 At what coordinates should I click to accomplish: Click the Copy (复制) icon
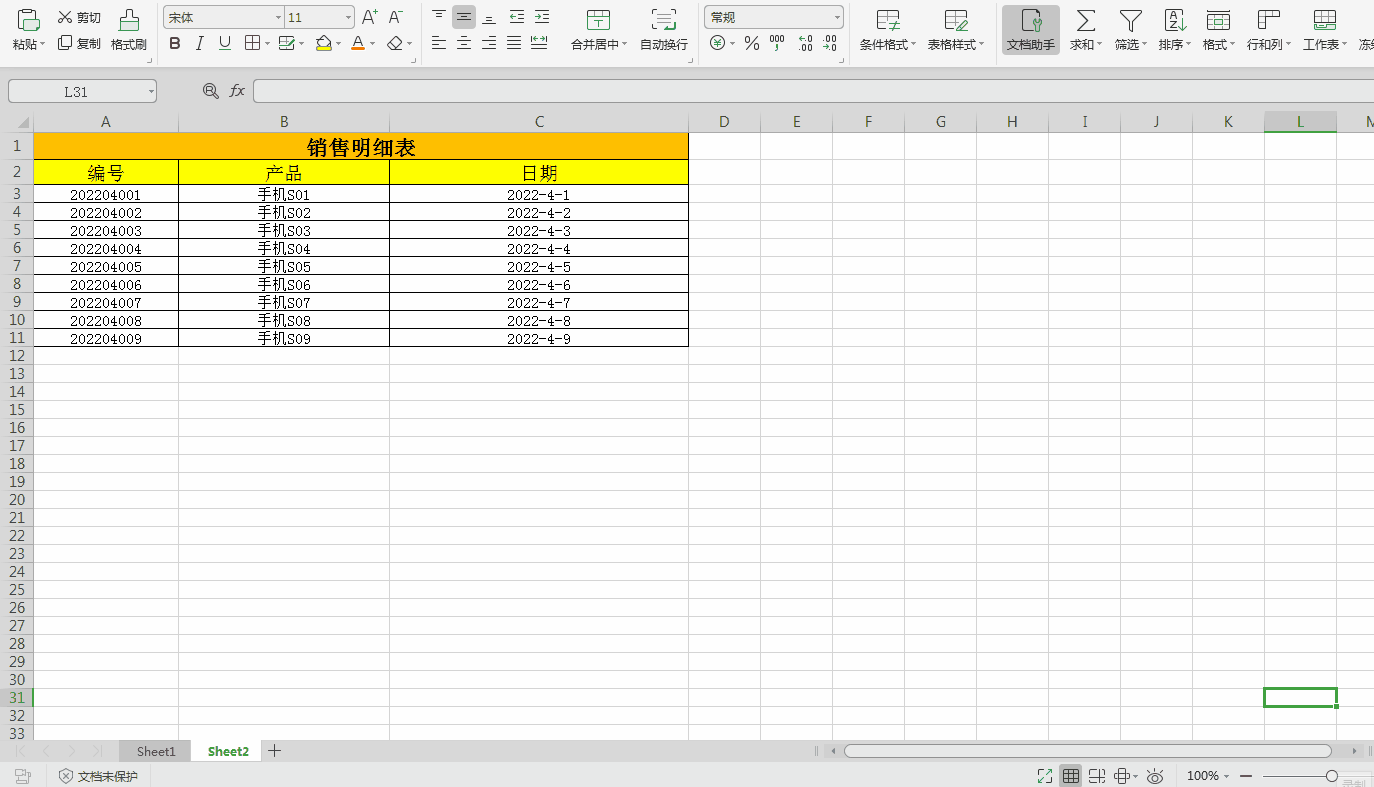click(x=65, y=43)
